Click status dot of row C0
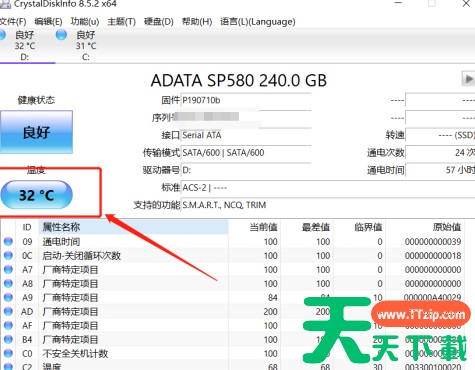 point(8,353)
